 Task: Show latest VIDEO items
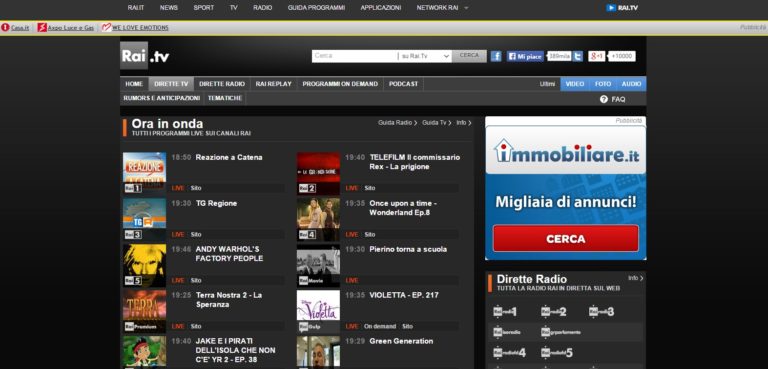pyautogui.click(x=575, y=84)
